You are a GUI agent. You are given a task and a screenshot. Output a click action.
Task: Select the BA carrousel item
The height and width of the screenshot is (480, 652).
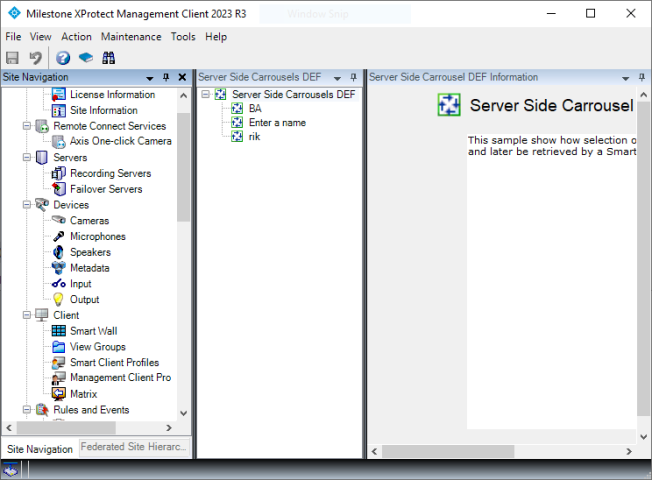pyautogui.click(x=255, y=109)
